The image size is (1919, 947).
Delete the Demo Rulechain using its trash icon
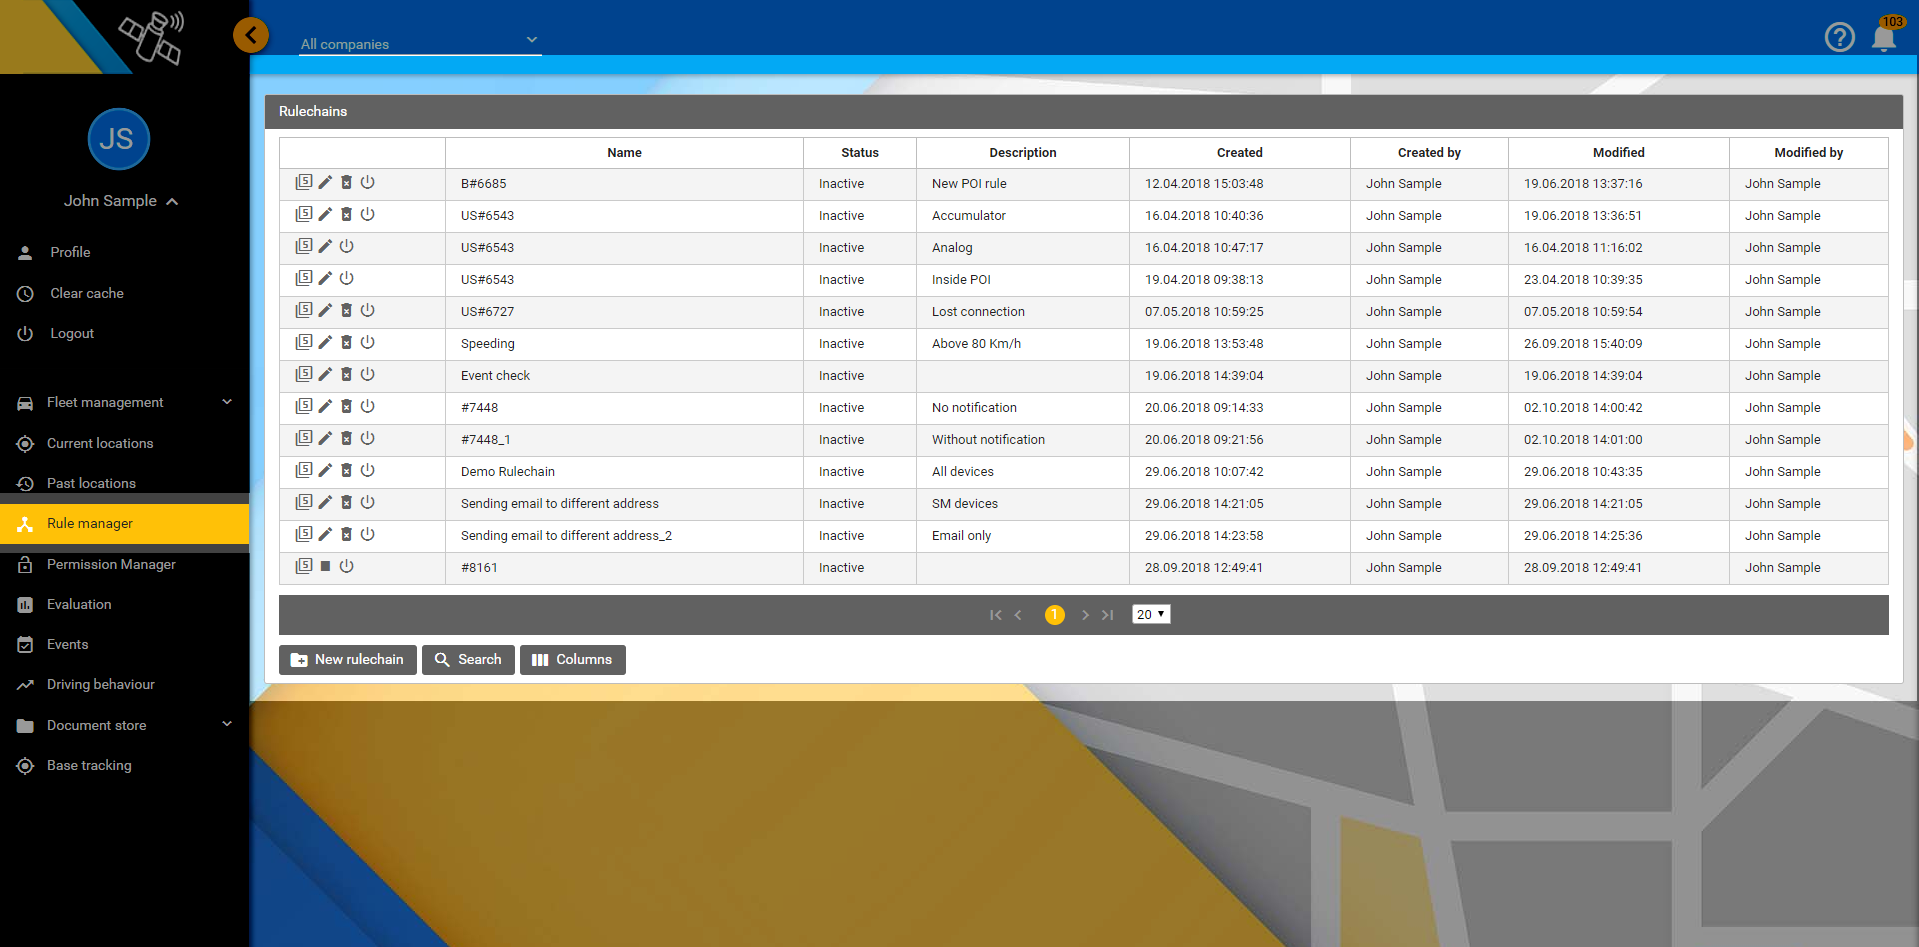pyautogui.click(x=346, y=471)
